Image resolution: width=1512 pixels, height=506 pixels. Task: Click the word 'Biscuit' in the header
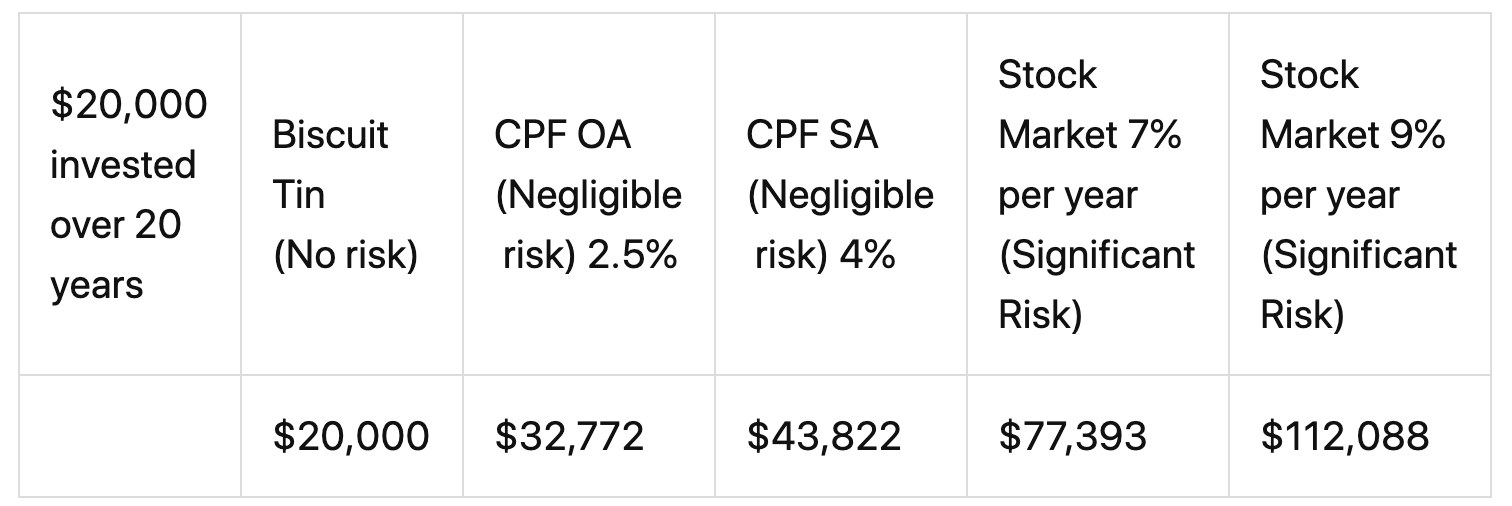pyautogui.click(x=330, y=135)
